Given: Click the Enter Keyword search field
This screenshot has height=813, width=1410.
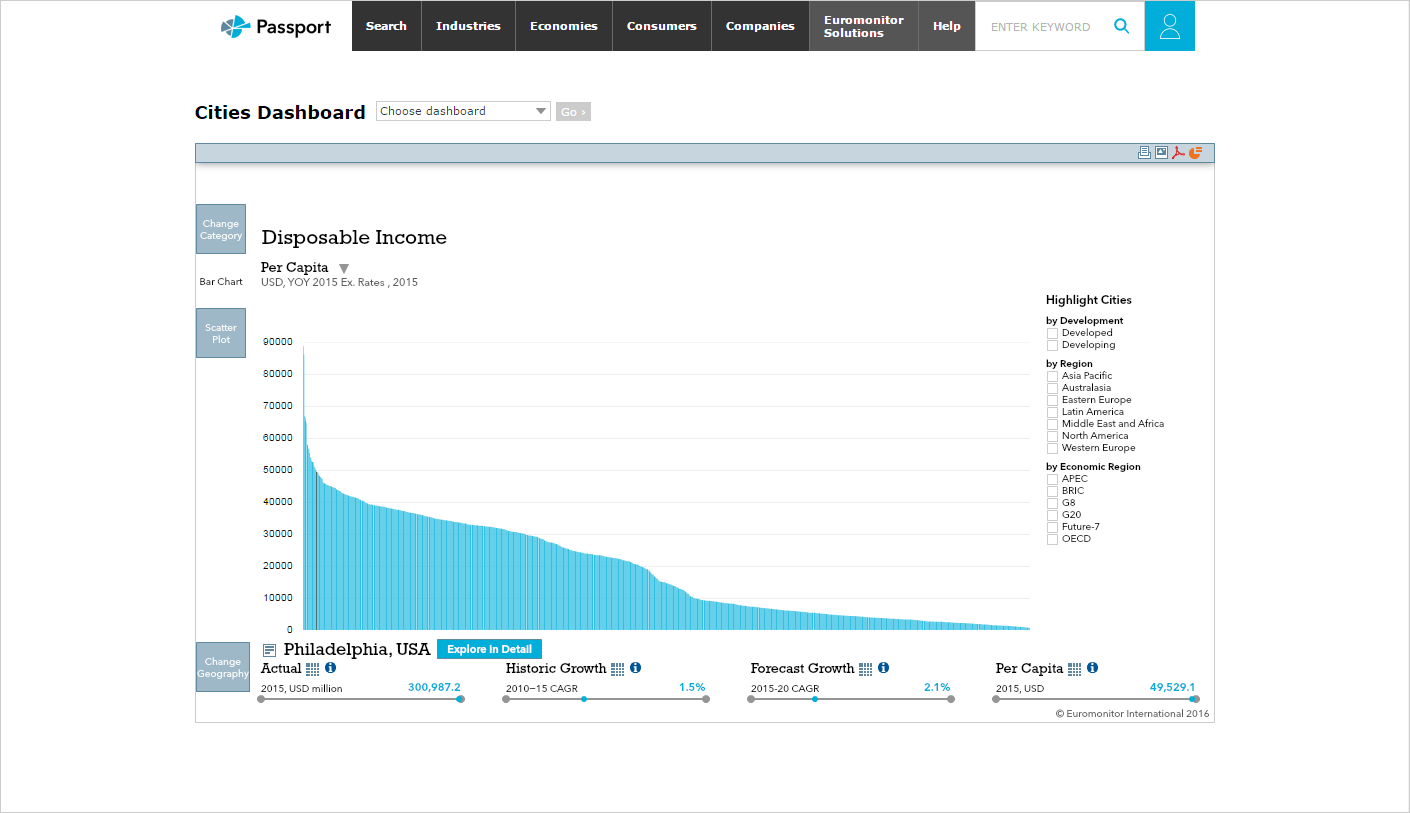Looking at the screenshot, I should click(1040, 27).
